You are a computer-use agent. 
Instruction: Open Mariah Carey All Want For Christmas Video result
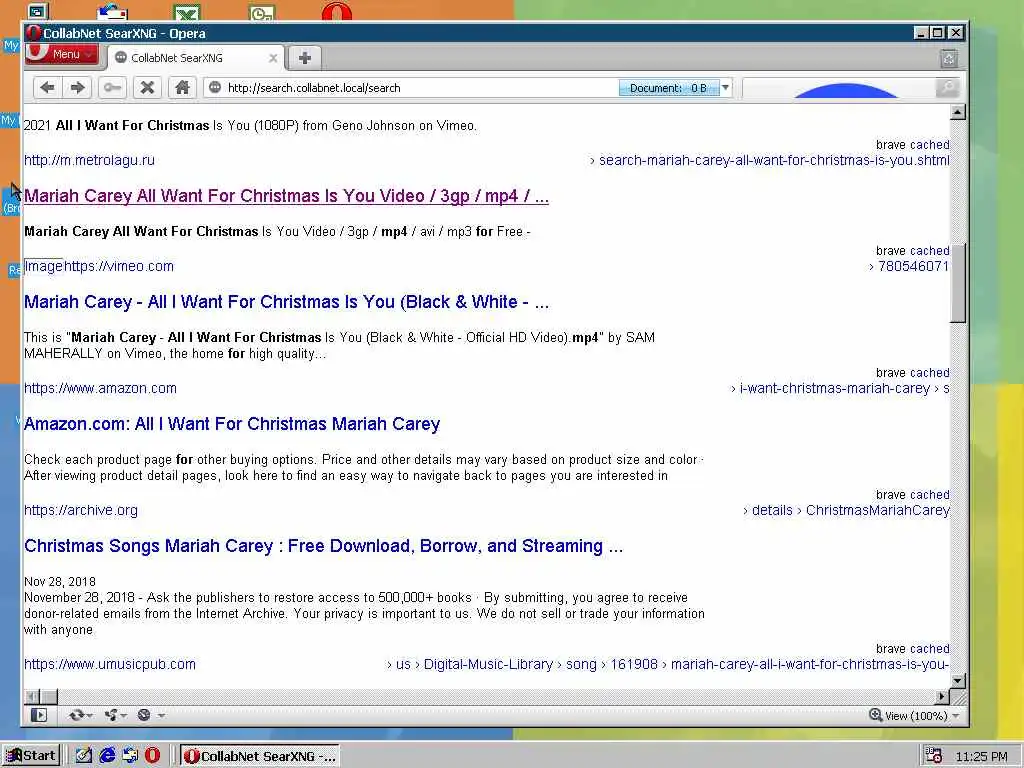[286, 196]
